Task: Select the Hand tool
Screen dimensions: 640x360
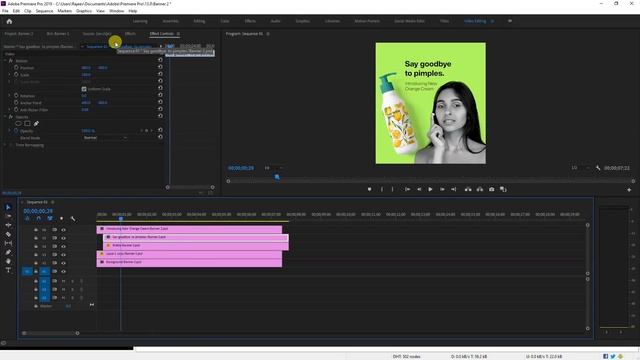Action: click(x=8, y=261)
